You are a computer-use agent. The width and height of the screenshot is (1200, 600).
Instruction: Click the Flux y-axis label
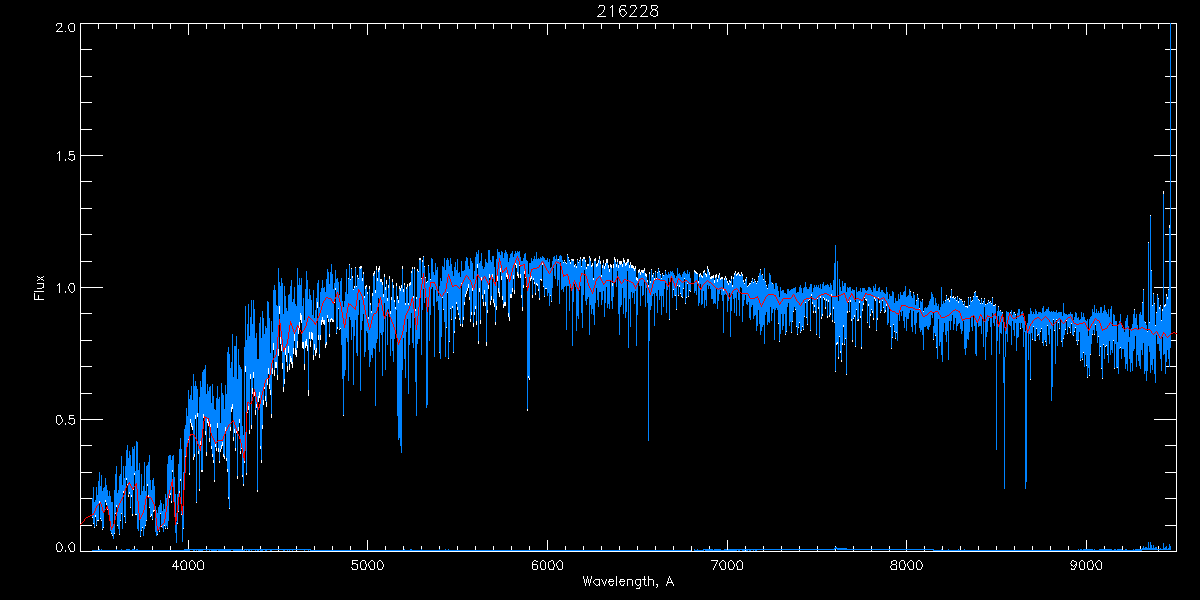(x=40, y=288)
